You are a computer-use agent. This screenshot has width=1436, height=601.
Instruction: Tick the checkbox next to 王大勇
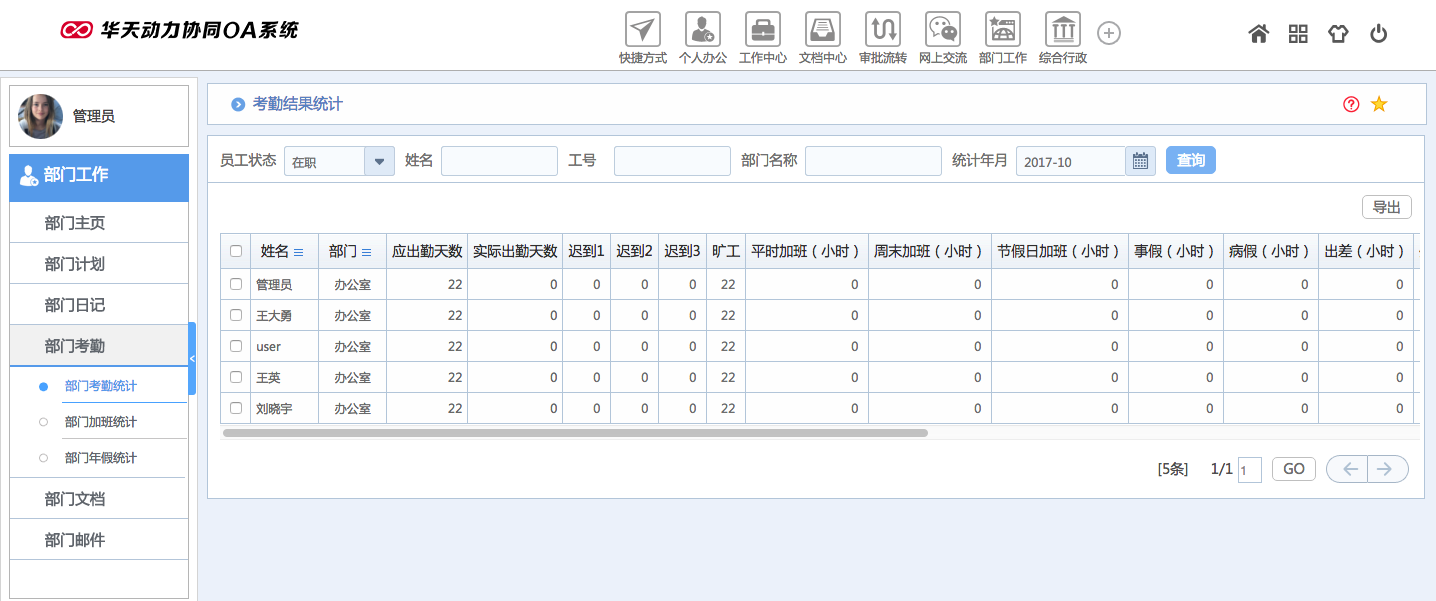click(236, 315)
